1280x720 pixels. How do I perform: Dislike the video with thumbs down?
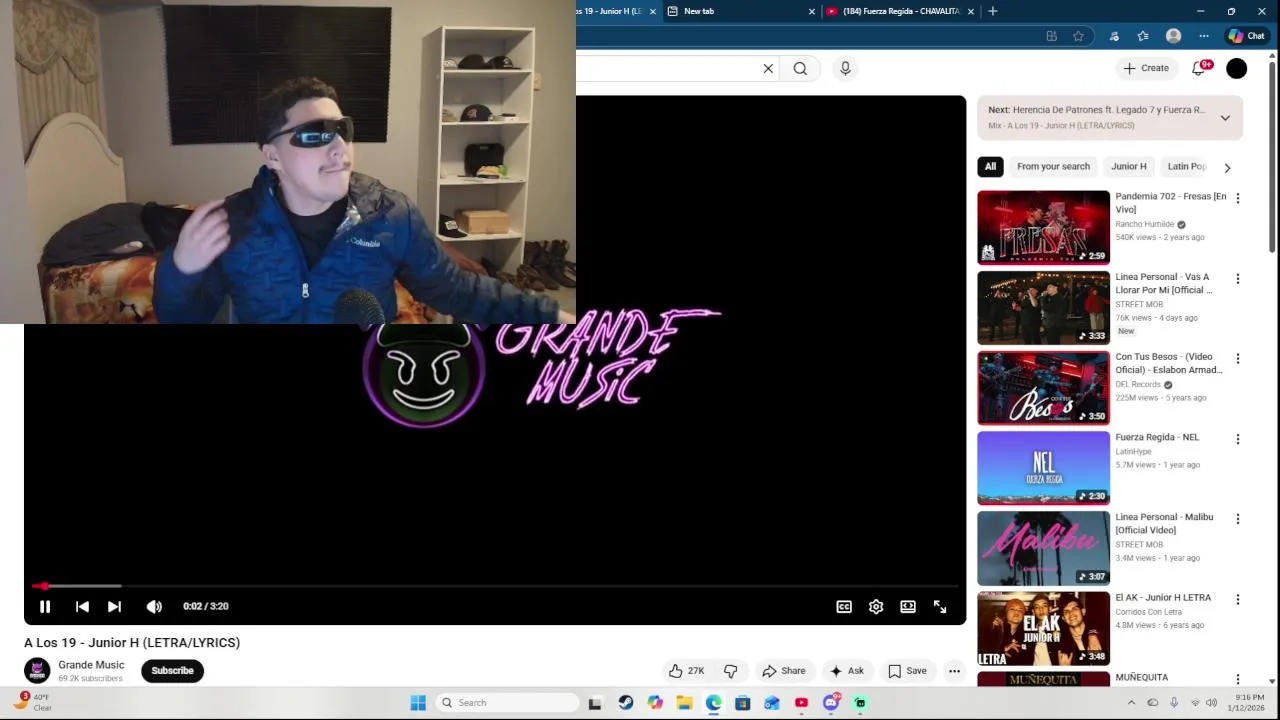coord(731,671)
